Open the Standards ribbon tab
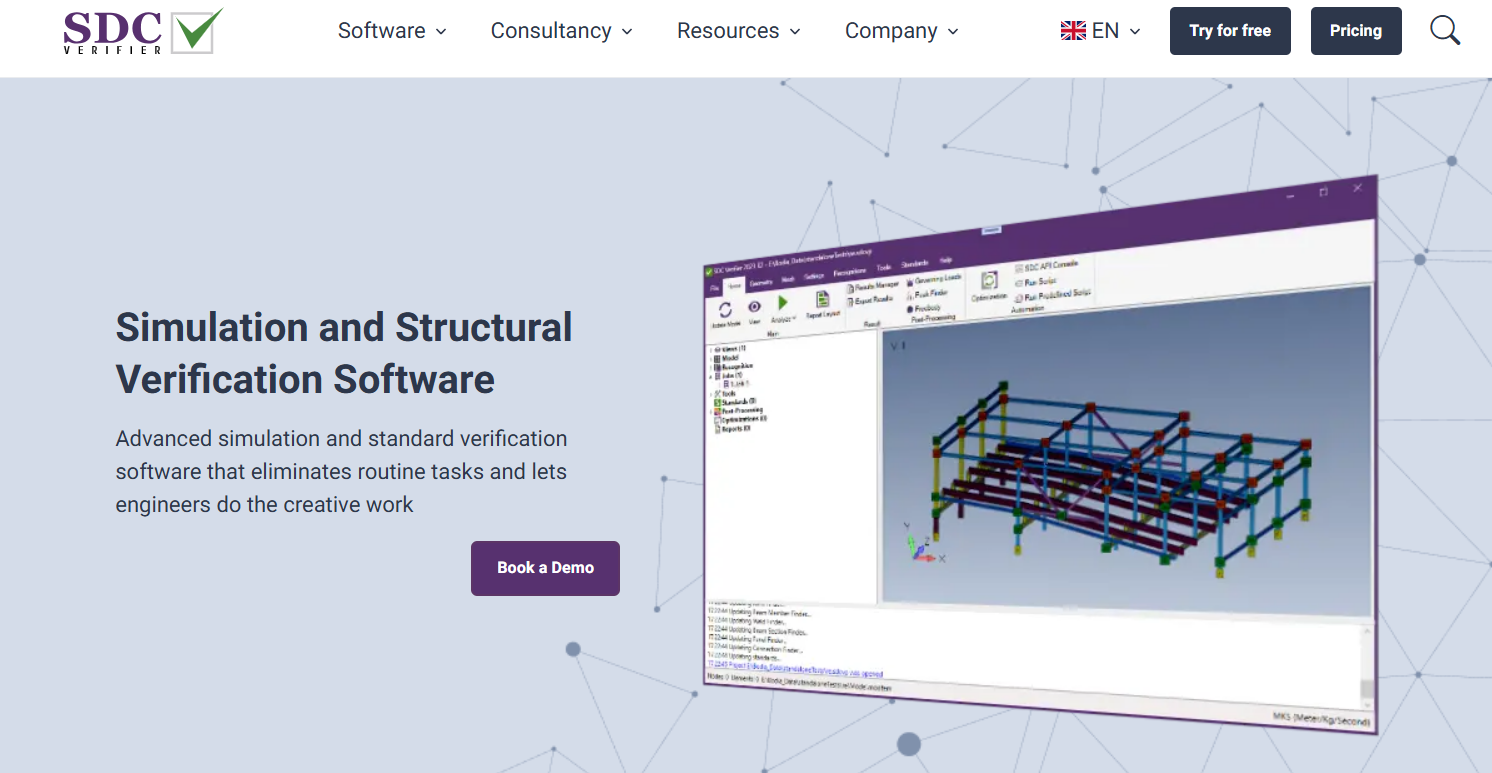Screen dimensions: 1492x773 point(914,264)
